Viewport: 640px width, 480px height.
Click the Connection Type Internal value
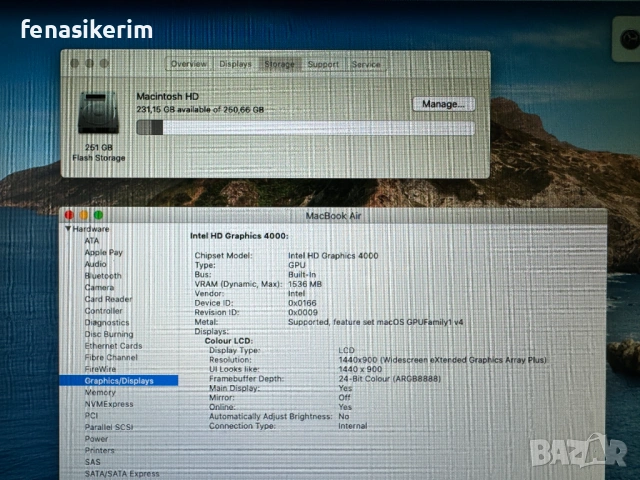pos(353,426)
